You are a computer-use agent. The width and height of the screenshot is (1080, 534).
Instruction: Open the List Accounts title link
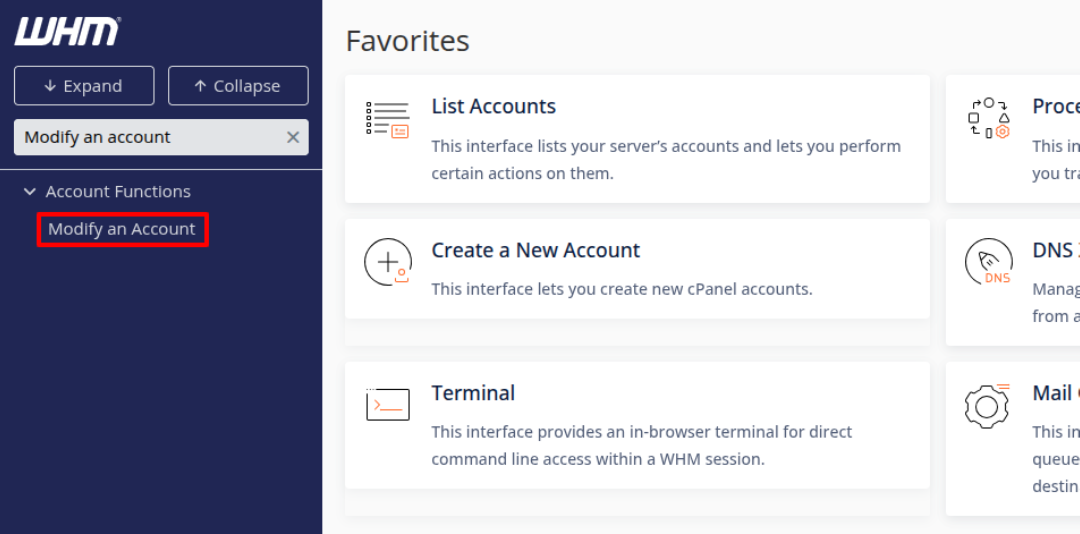pos(493,106)
